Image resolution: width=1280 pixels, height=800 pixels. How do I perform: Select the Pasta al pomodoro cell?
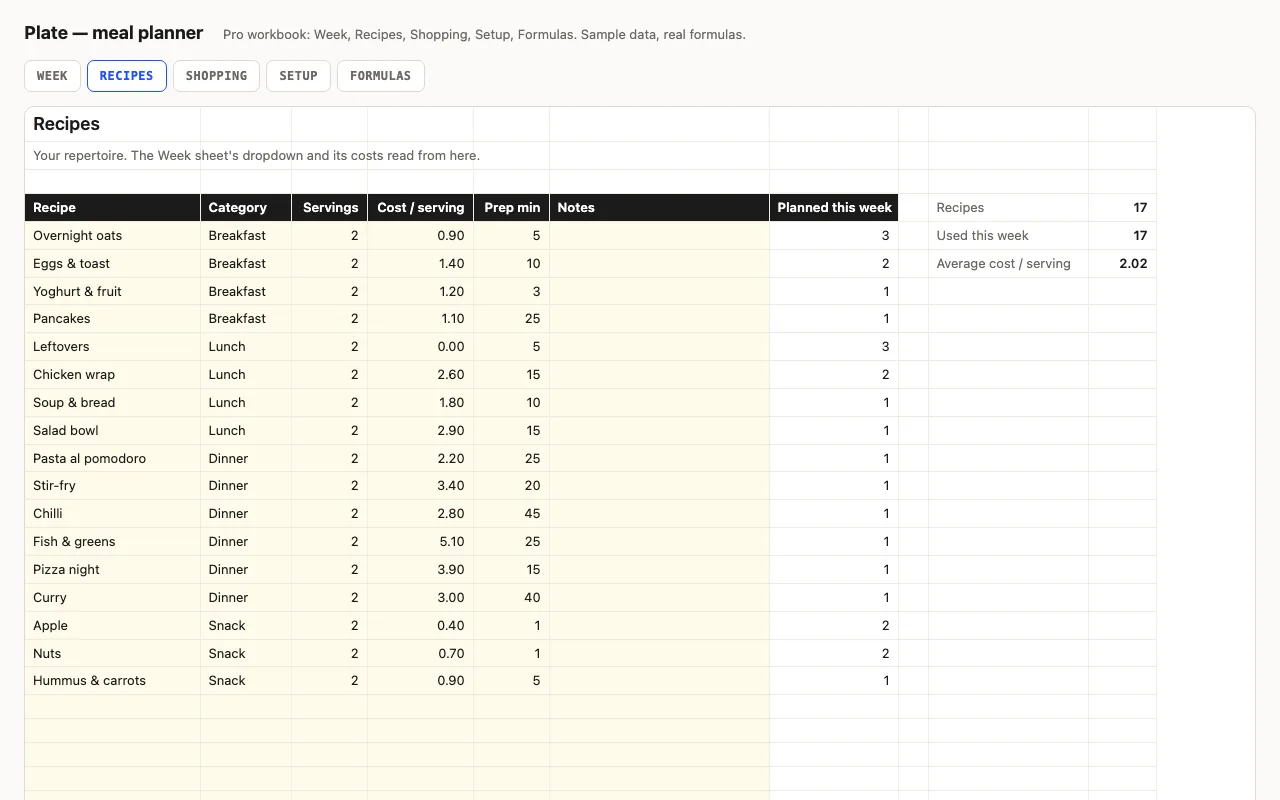113,459
